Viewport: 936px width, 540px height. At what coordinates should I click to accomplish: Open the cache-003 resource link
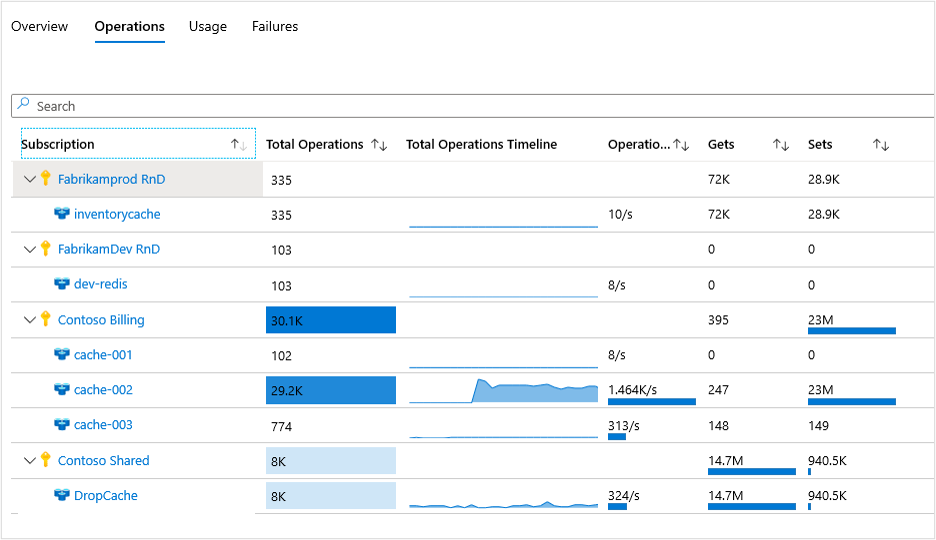click(x=103, y=425)
